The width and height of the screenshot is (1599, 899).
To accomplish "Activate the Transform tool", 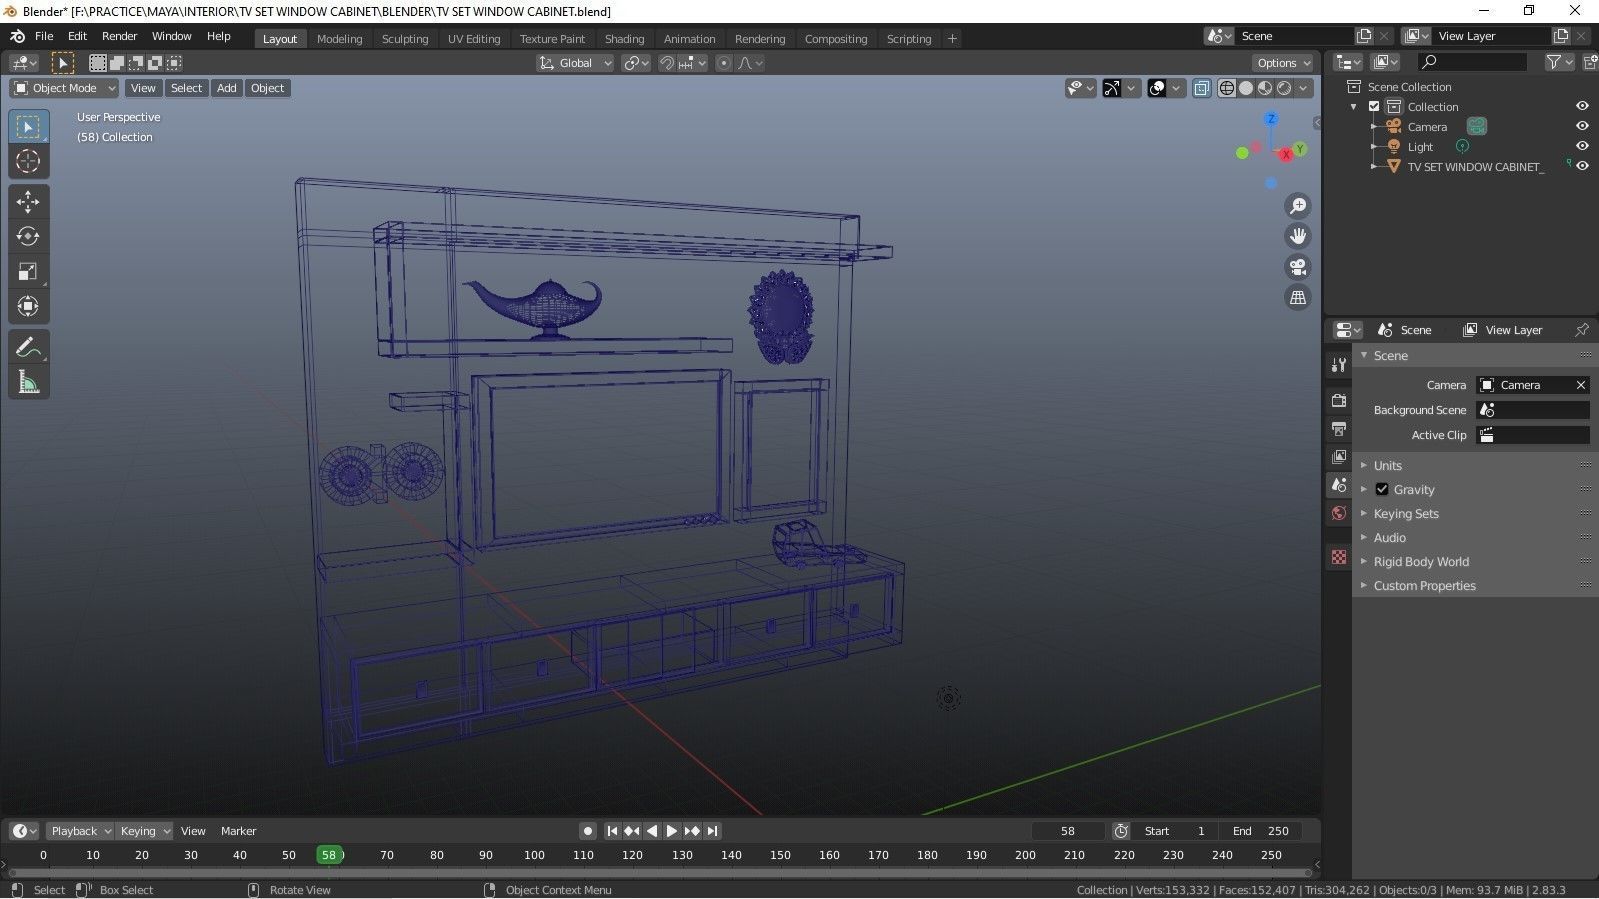I will point(28,306).
